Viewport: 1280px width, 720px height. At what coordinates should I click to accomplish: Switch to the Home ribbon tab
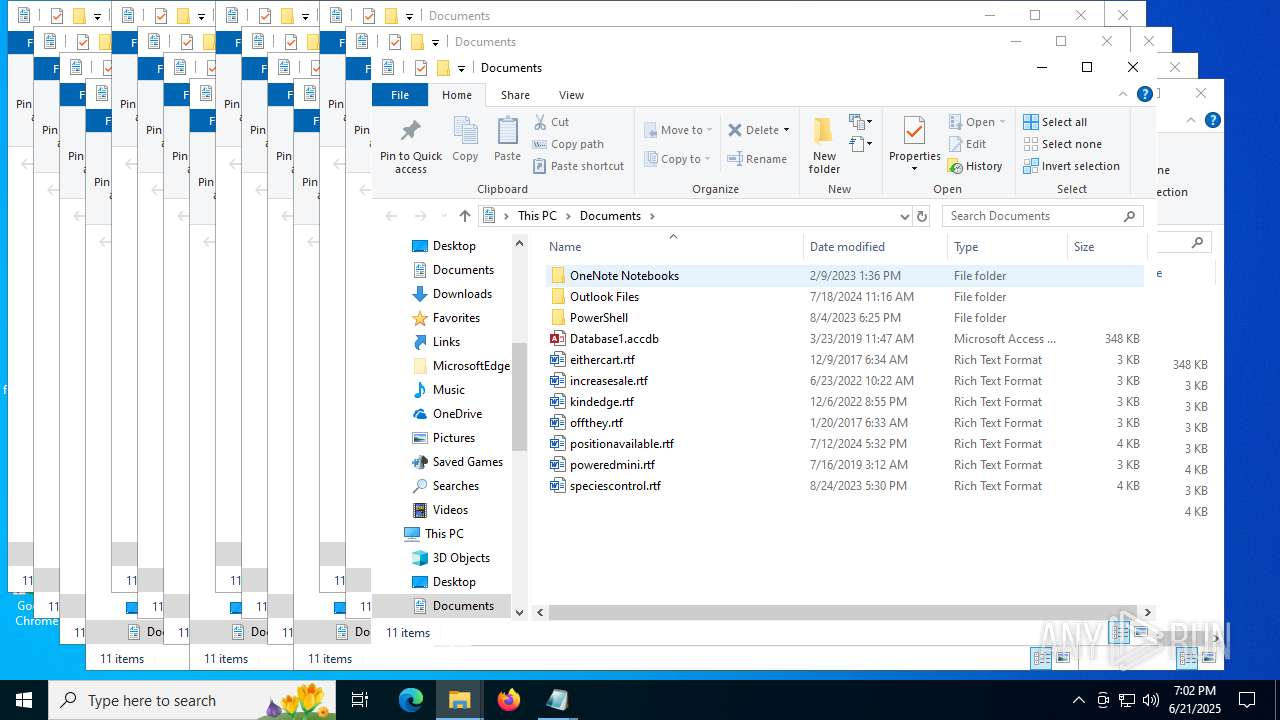(457, 95)
